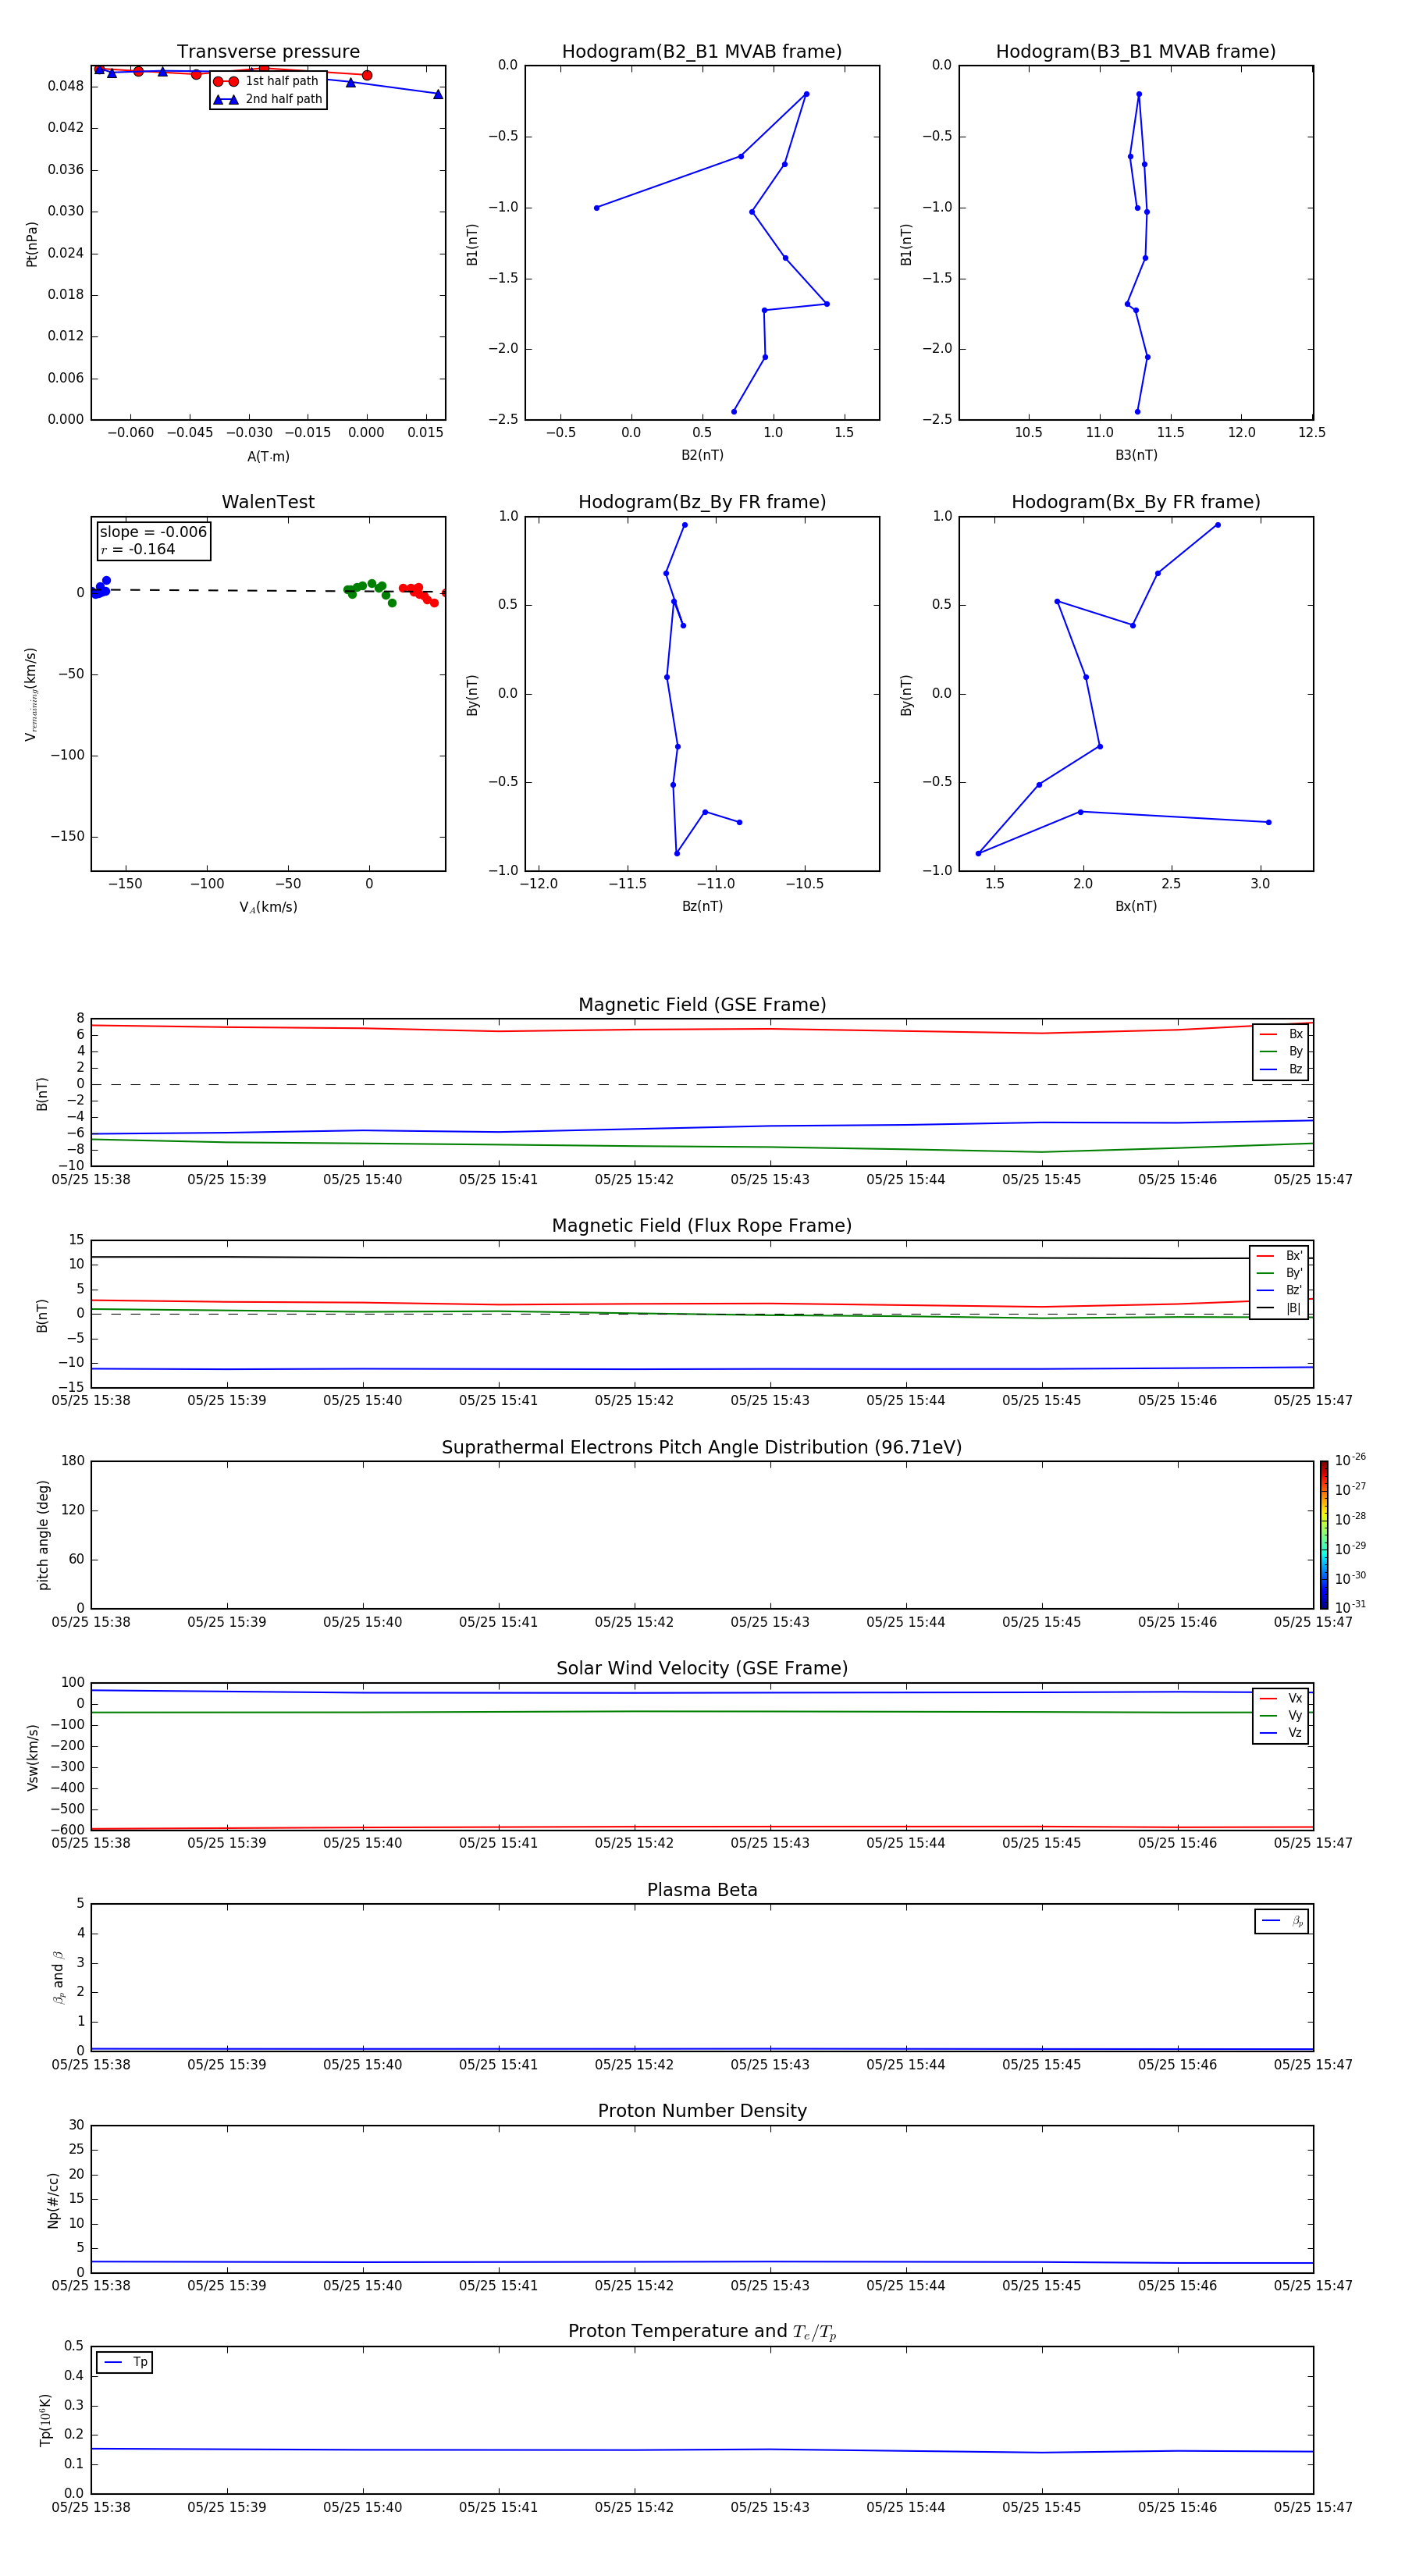Click the 'Proton Number Density' title

(702, 2111)
